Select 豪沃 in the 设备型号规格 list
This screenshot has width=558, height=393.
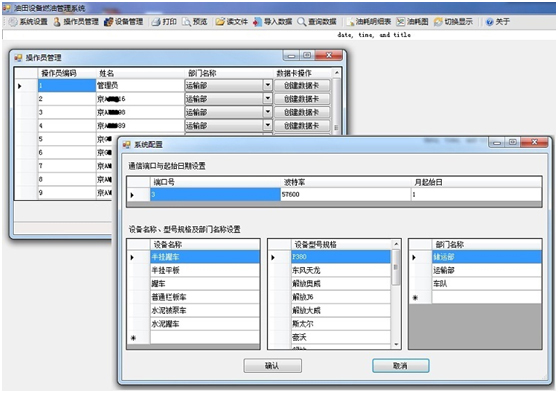pyautogui.click(x=341, y=337)
